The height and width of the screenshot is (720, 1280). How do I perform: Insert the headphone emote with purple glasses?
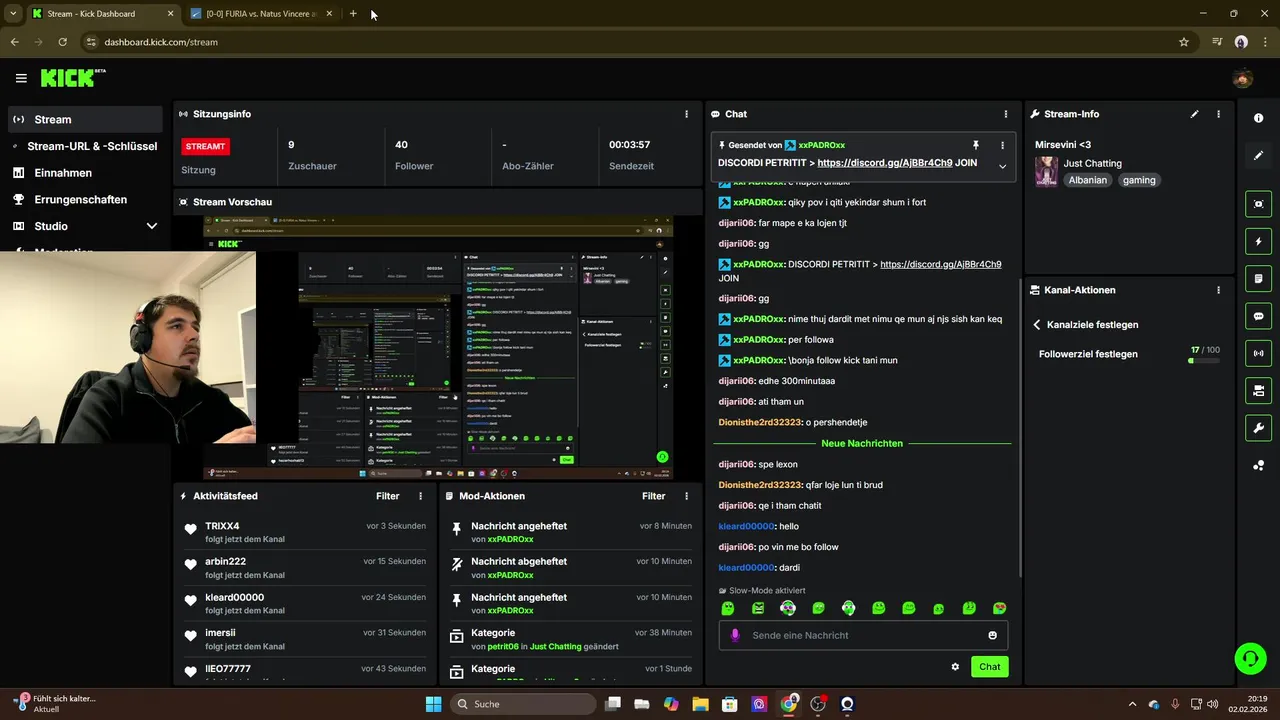788,608
